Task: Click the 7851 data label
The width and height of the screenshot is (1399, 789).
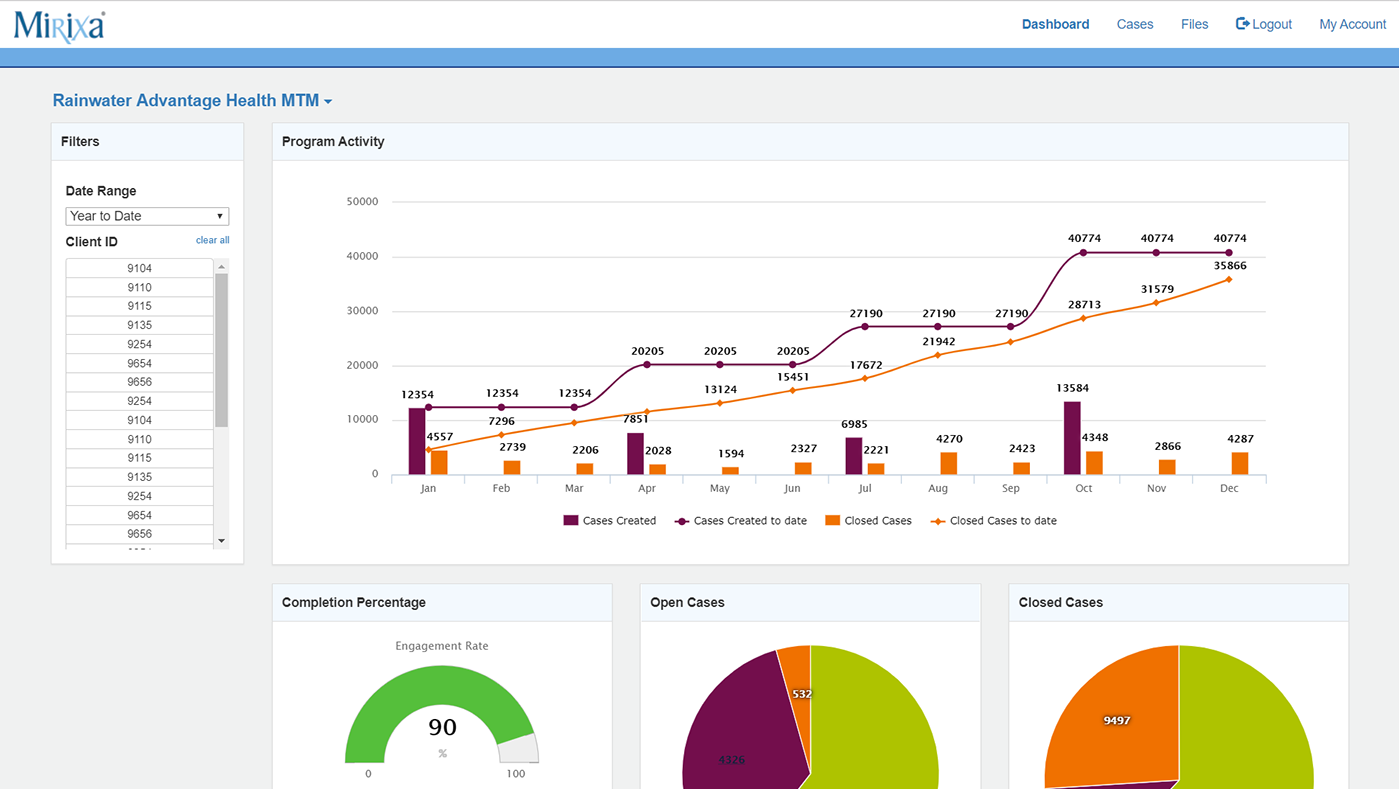Action: pyautogui.click(x=636, y=420)
